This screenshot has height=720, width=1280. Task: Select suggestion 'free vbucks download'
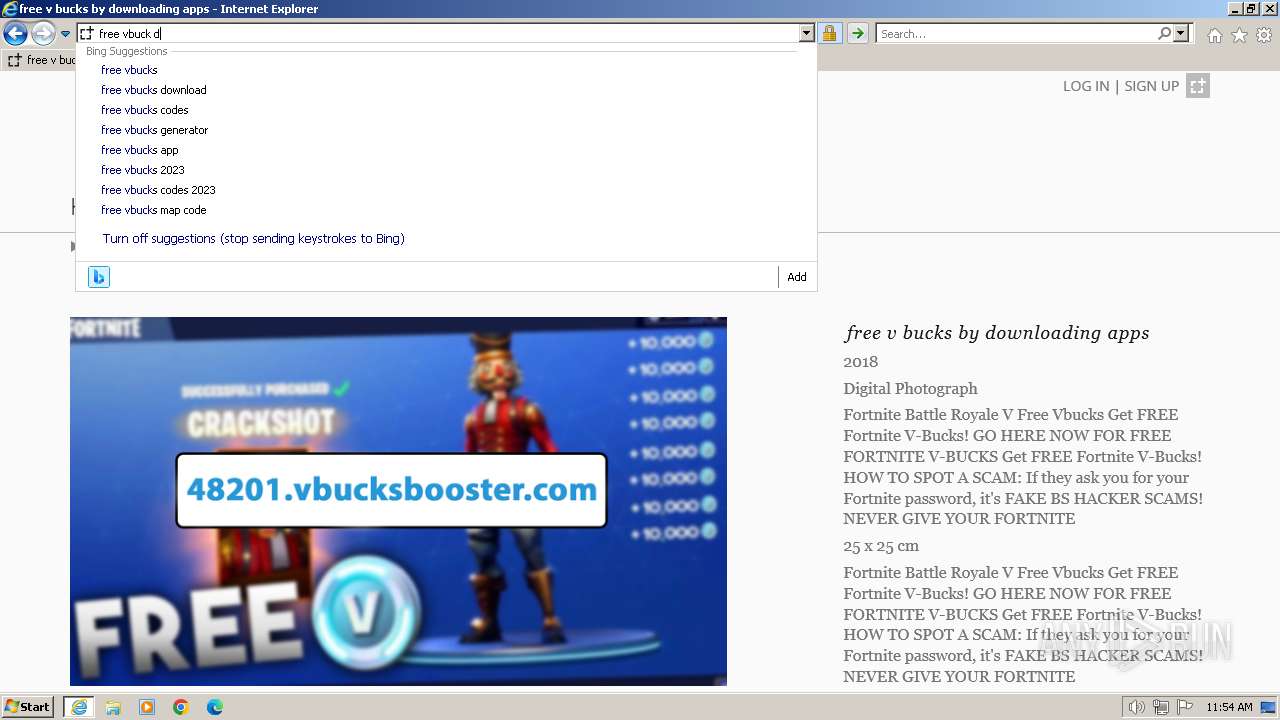click(x=154, y=90)
